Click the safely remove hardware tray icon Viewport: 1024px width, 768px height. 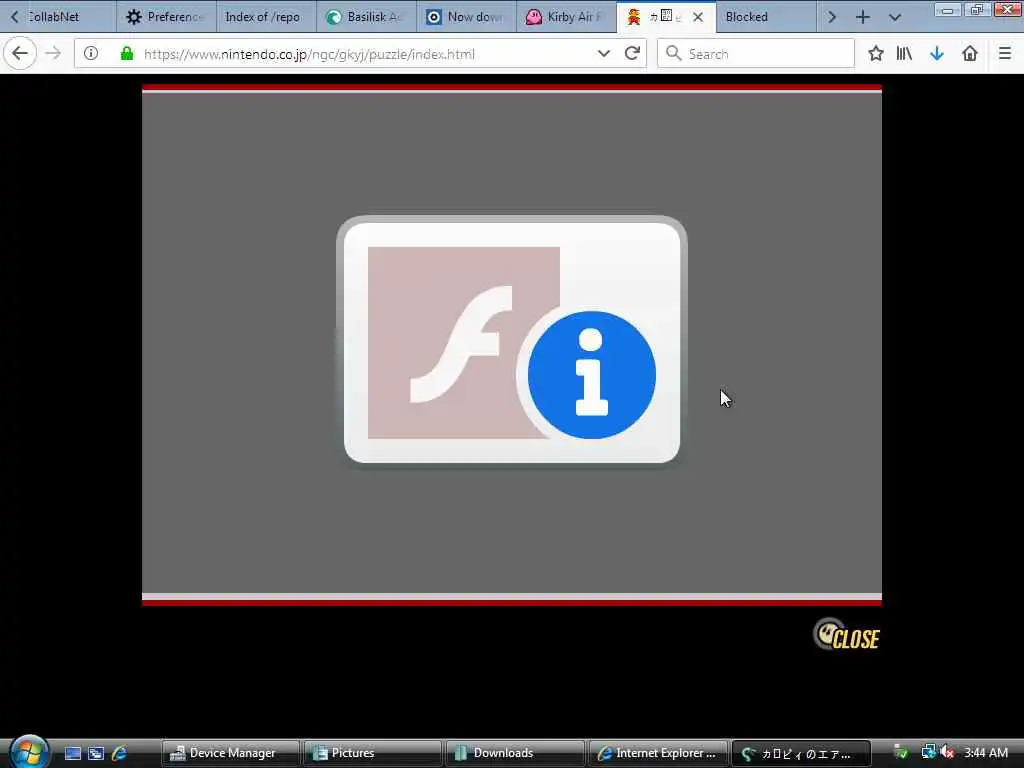[x=901, y=752]
